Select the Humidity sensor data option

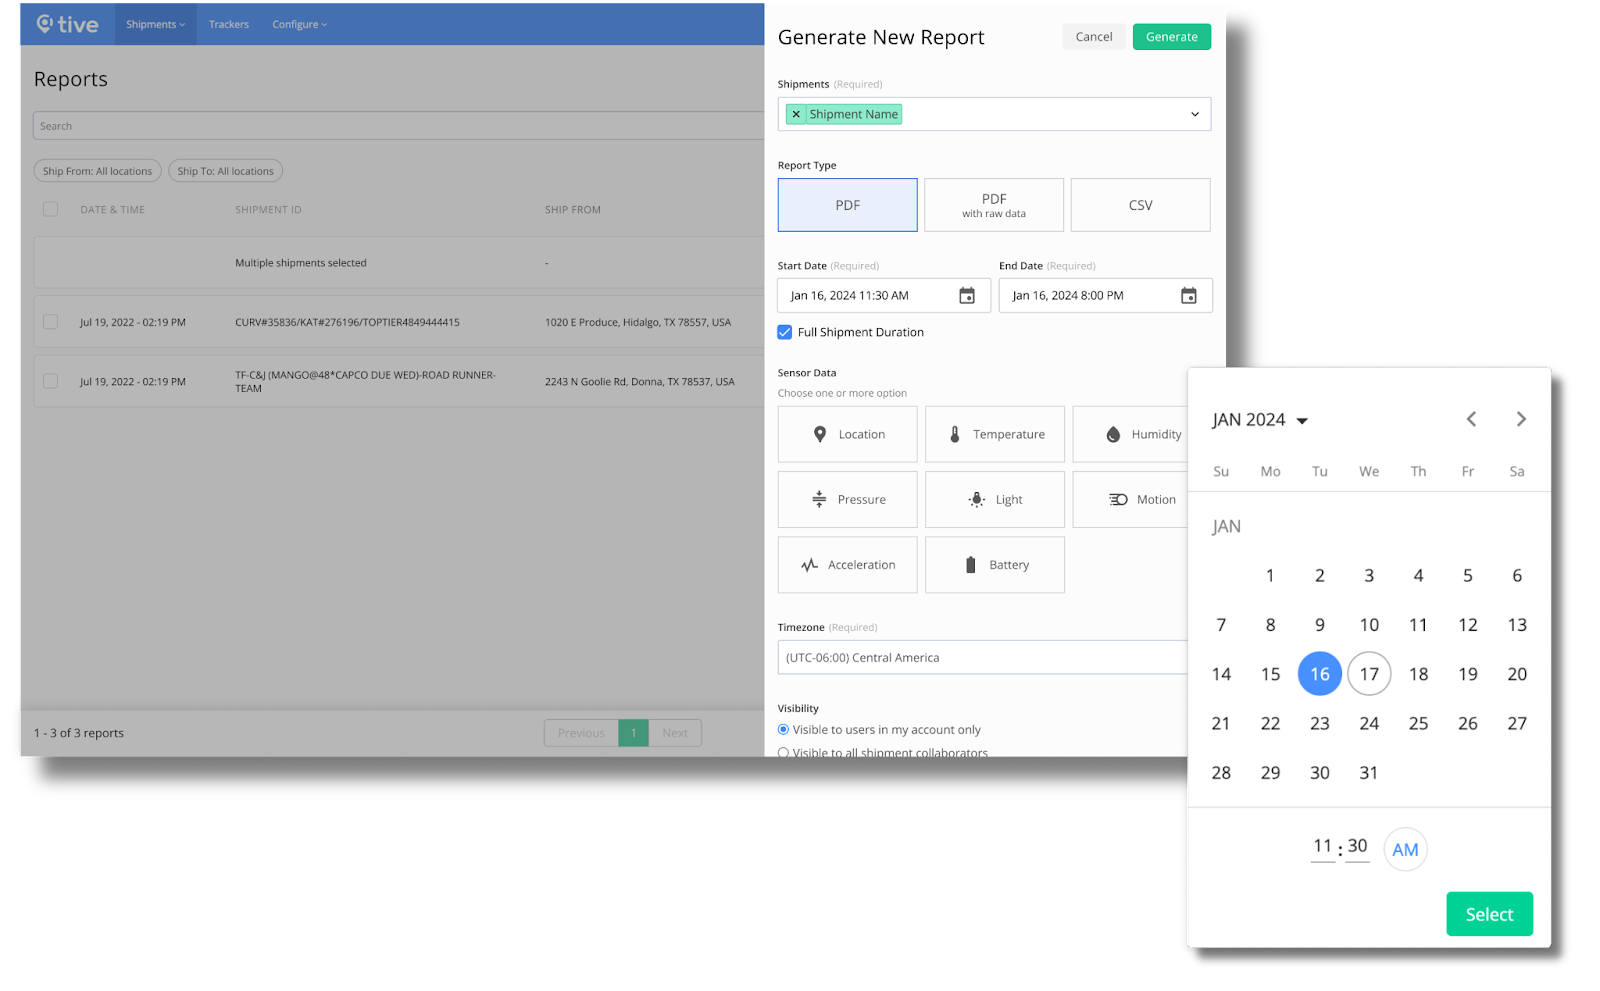click(x=1140, y=434)
